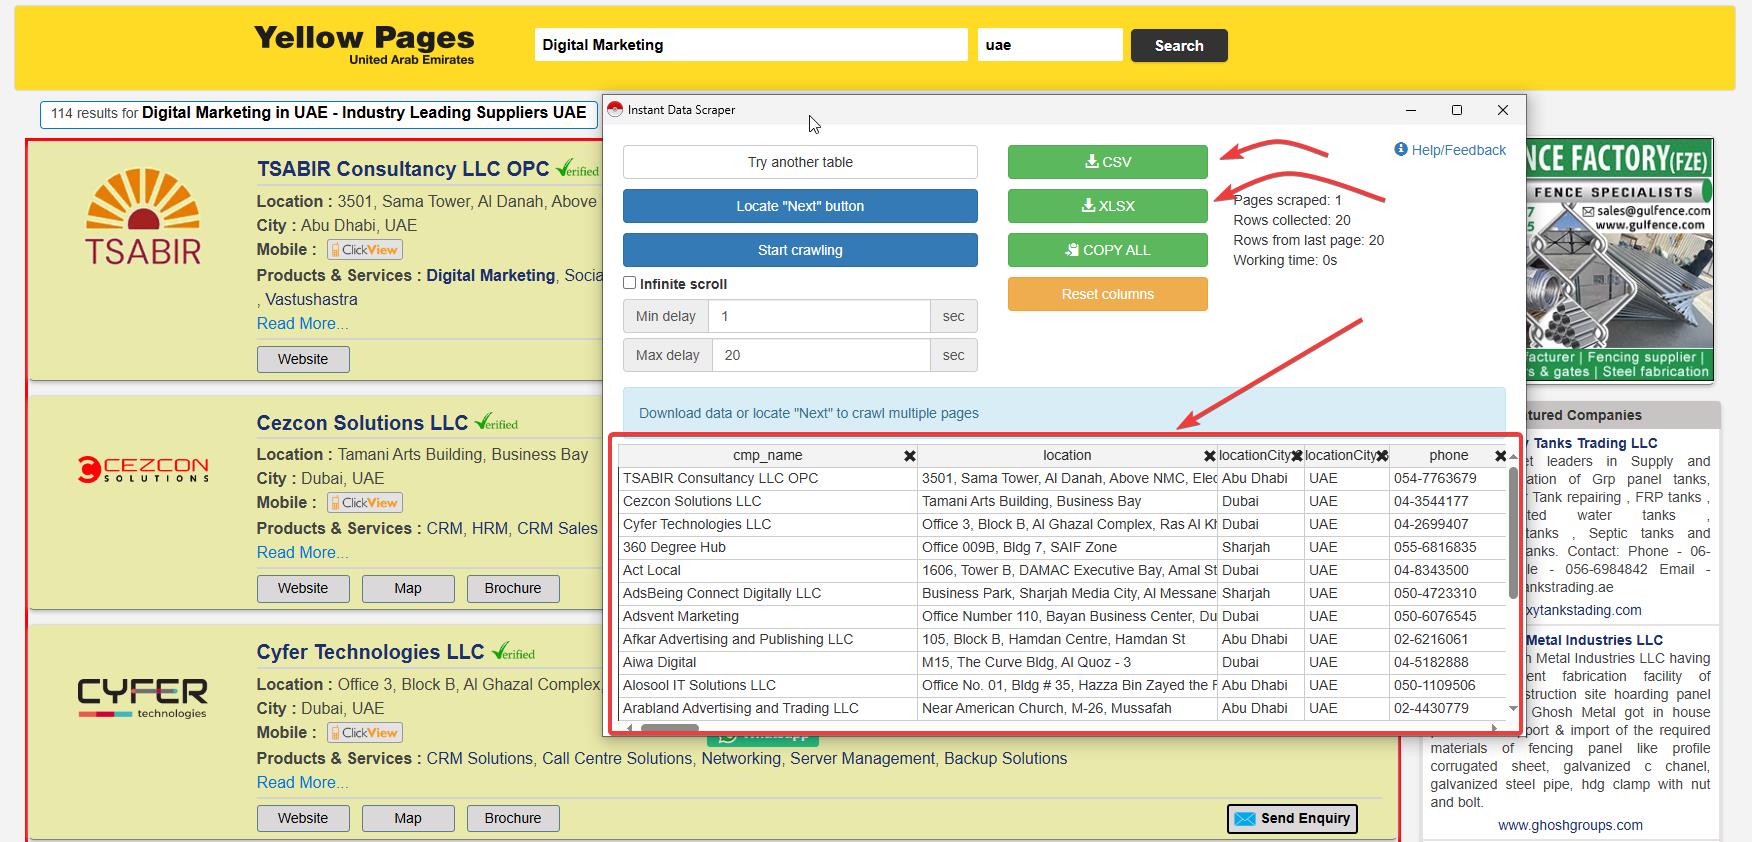Image resolution: width=1752 pixels, height=842 pixels.
Task: Click table cell Act Local
Action: tap(768, 571)
